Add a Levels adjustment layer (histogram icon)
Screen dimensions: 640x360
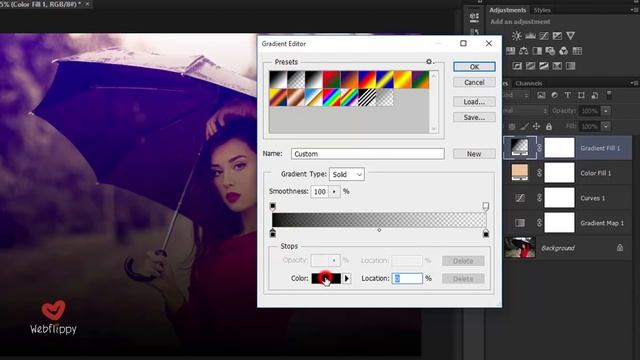pyautogui.click(x=530, y=36)
